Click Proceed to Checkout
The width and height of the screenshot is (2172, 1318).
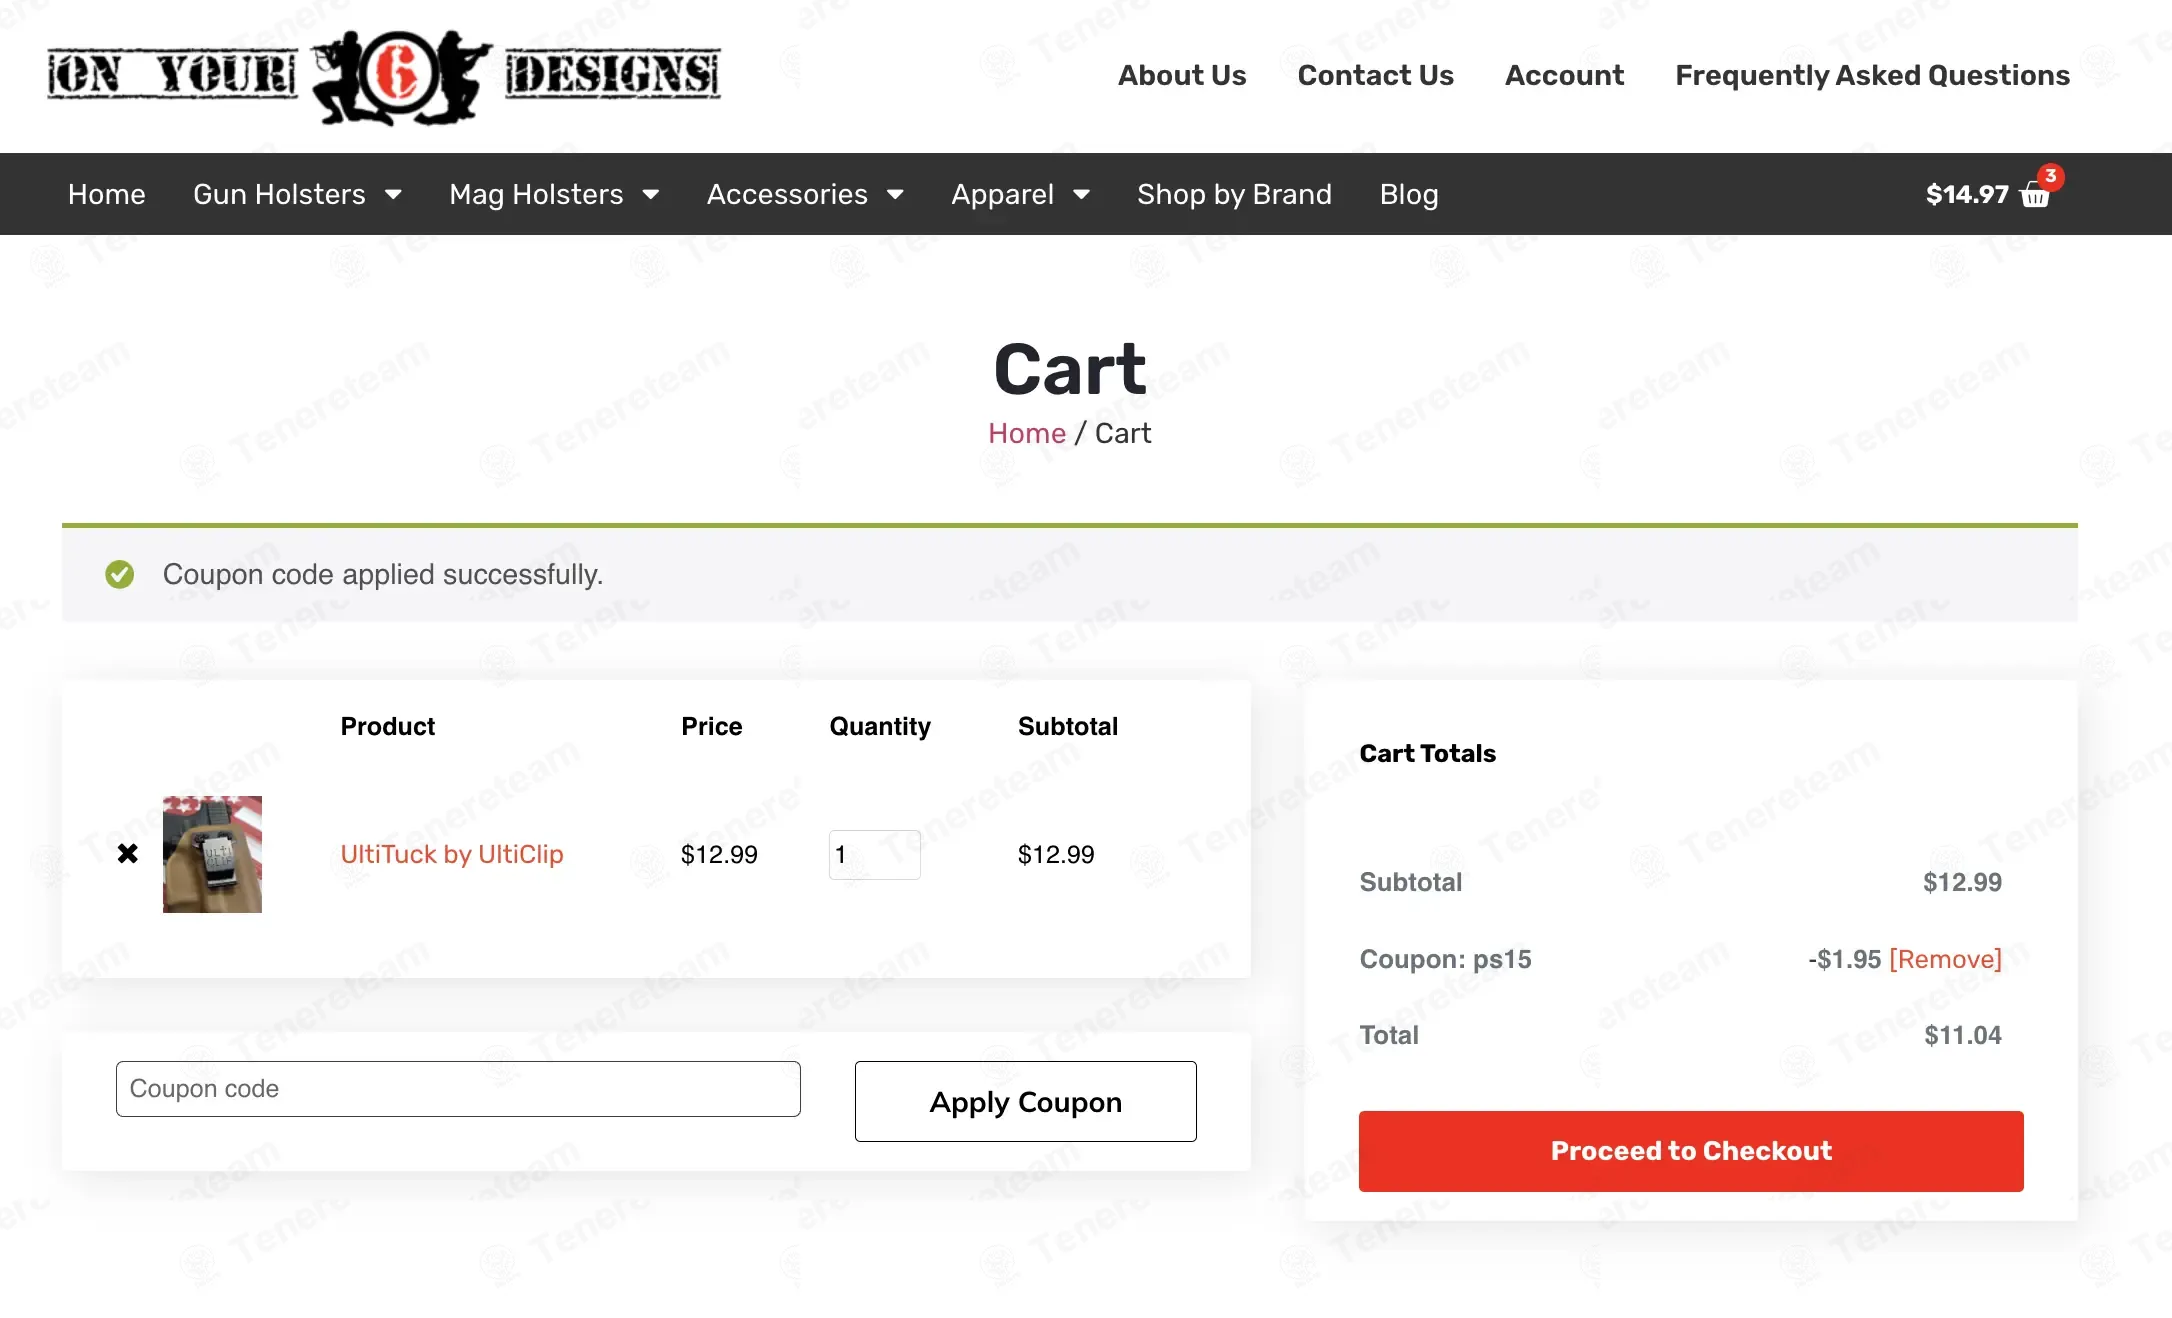[1691, 1151]
